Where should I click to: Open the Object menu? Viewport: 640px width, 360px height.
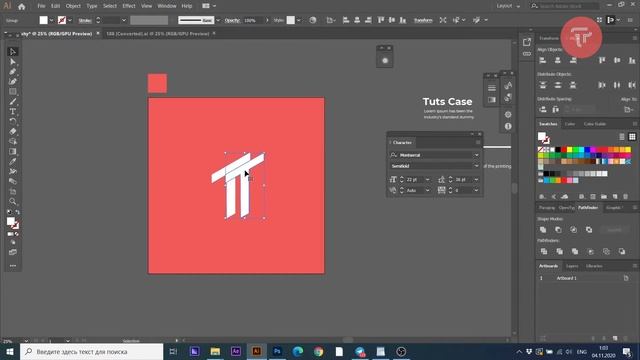pos(73,6)
